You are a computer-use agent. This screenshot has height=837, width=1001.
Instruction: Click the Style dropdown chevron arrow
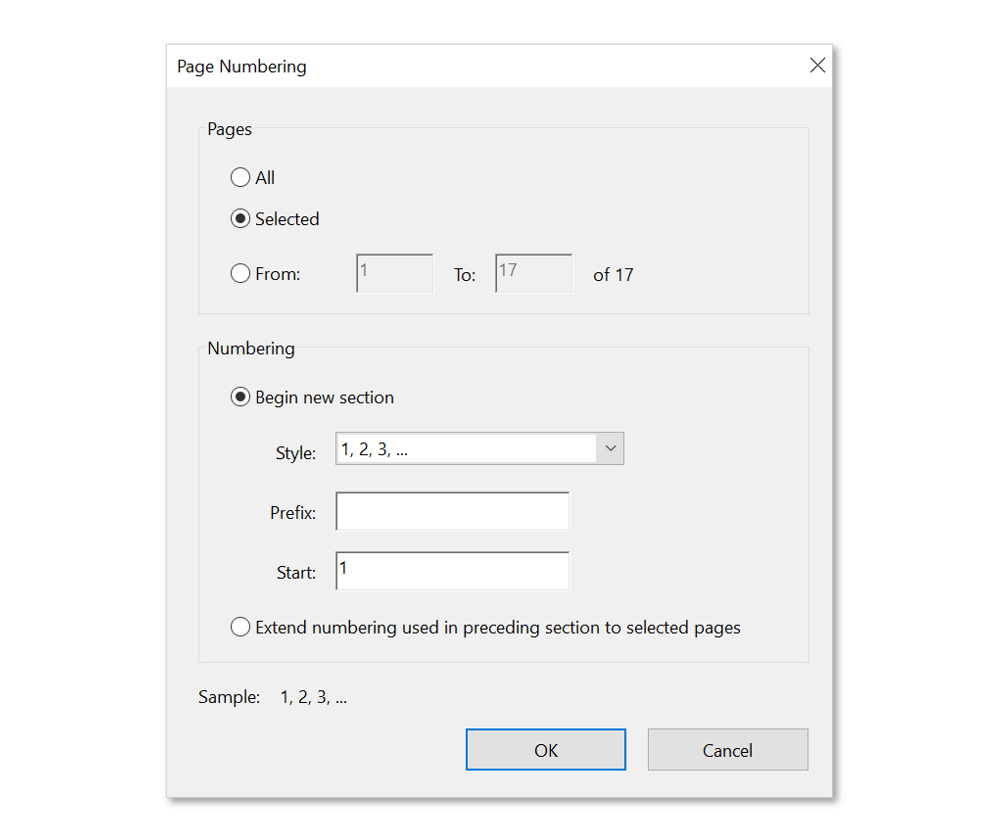click(610, 448)
